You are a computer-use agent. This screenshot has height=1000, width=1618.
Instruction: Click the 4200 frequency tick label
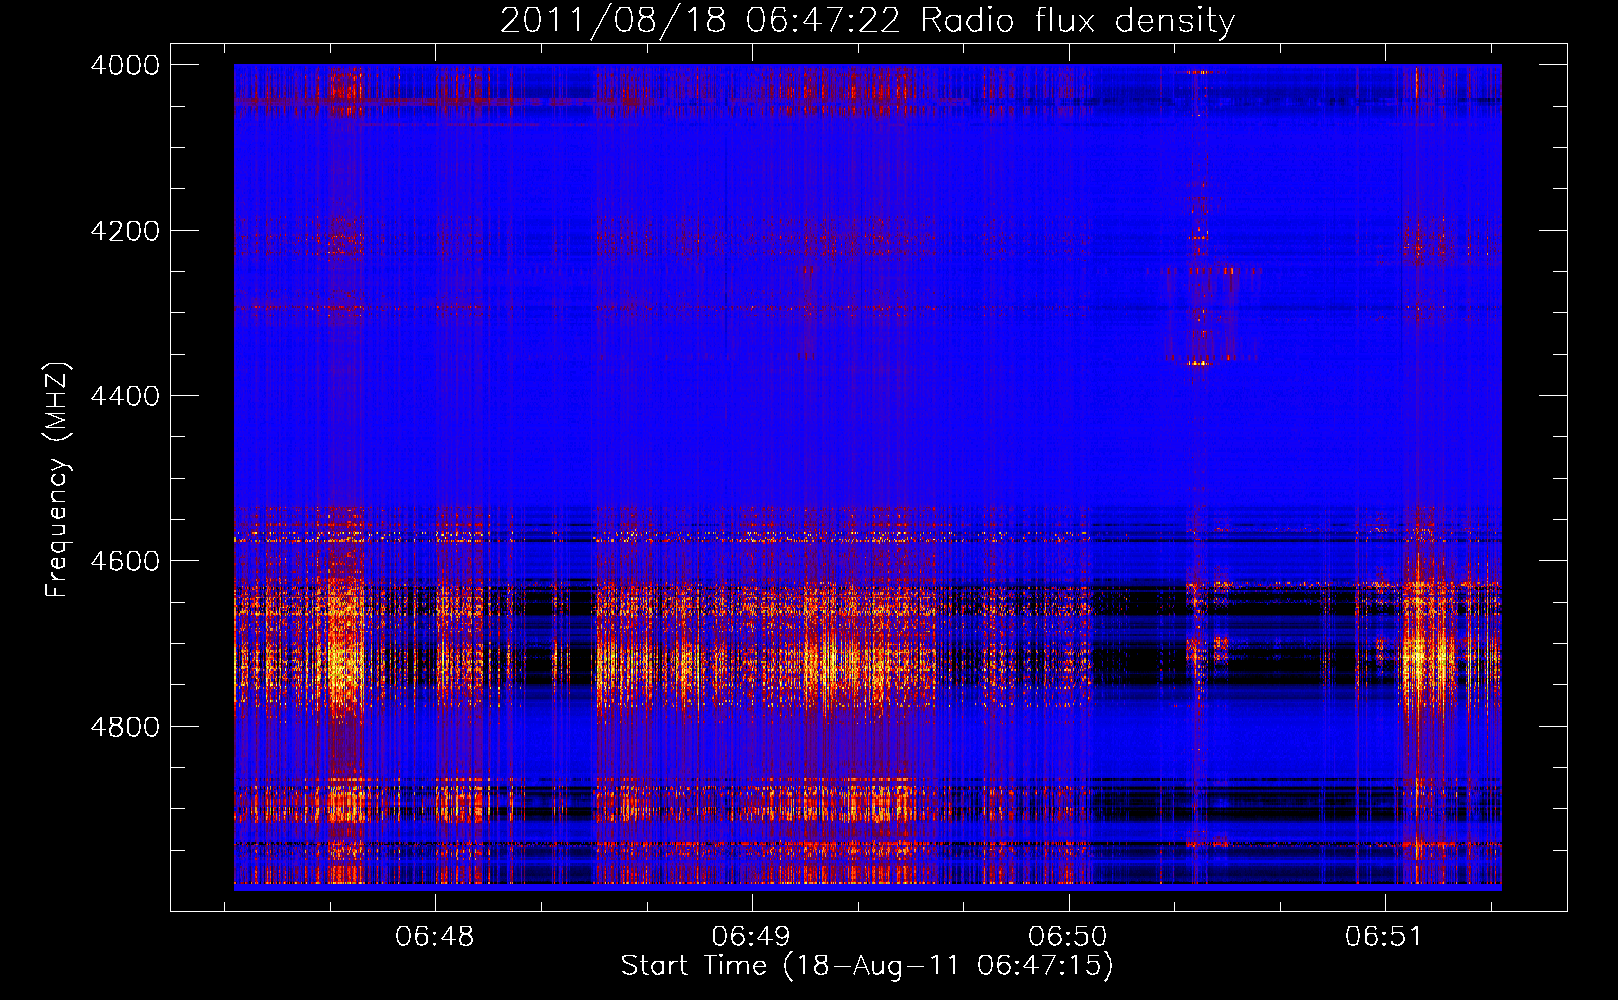coord(125,231)
